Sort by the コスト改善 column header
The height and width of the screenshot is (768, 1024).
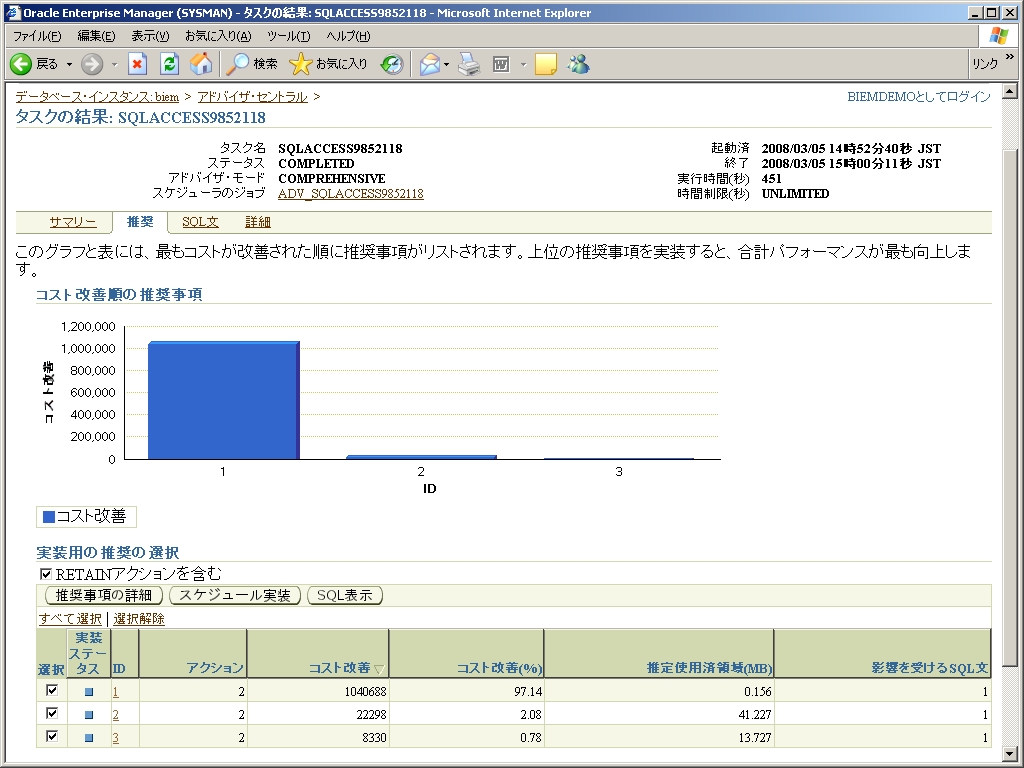340,667
